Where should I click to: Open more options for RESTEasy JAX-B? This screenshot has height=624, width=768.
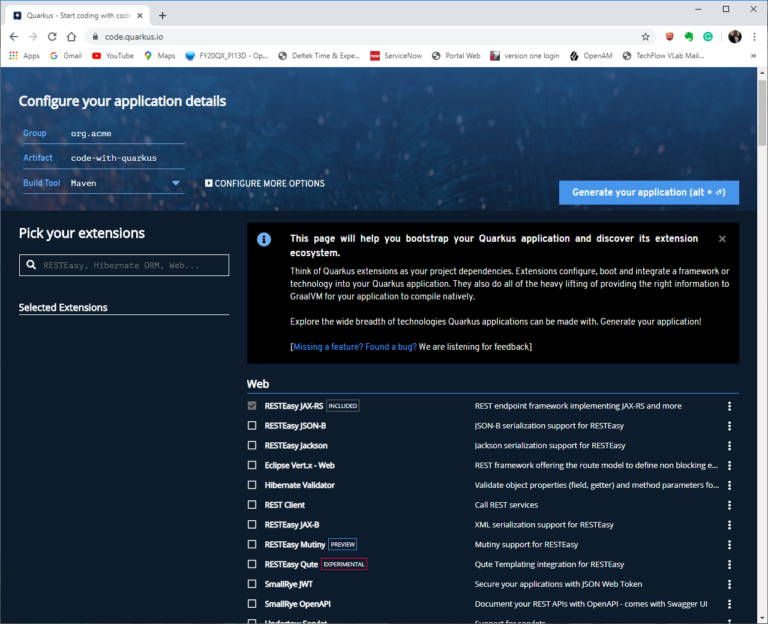tap(729, 525)
